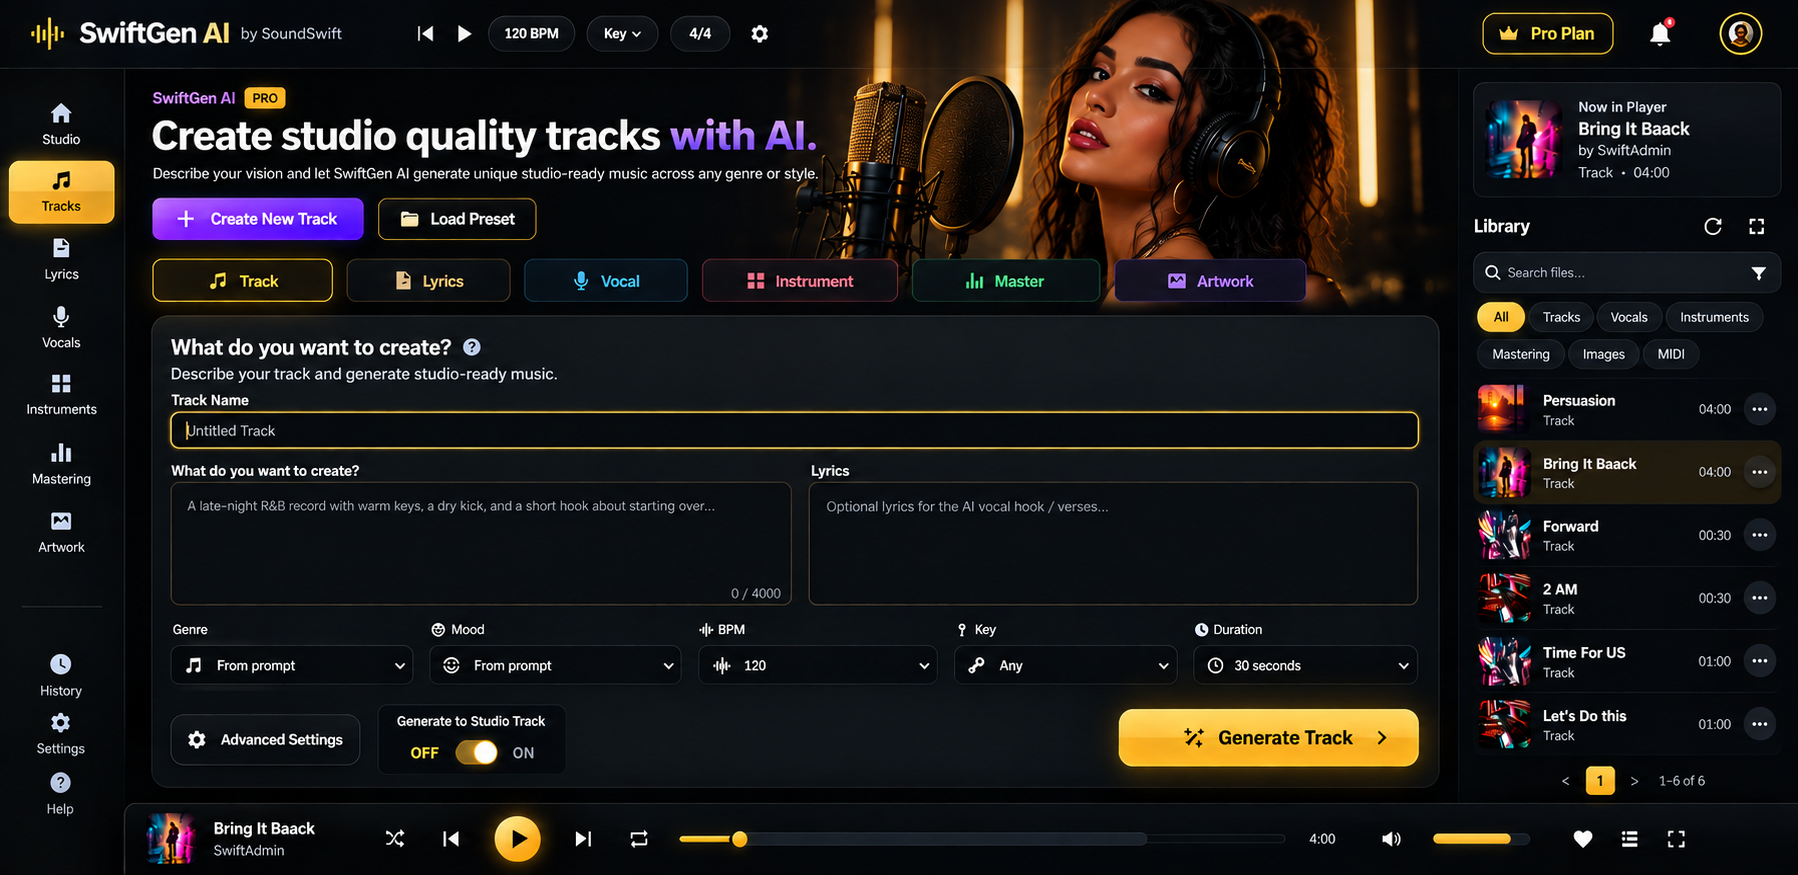Open the notifications bell

(1660, 34)
